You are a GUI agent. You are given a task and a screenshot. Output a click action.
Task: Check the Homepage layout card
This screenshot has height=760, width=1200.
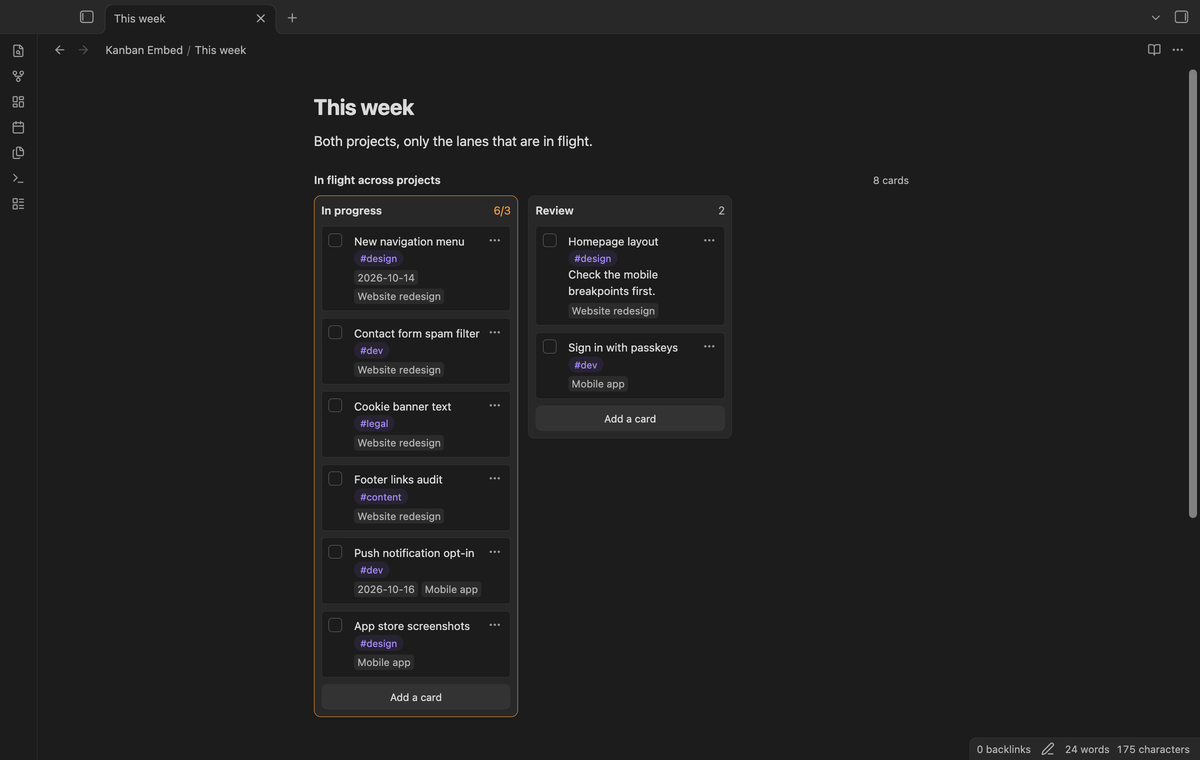tap(549, 240)
